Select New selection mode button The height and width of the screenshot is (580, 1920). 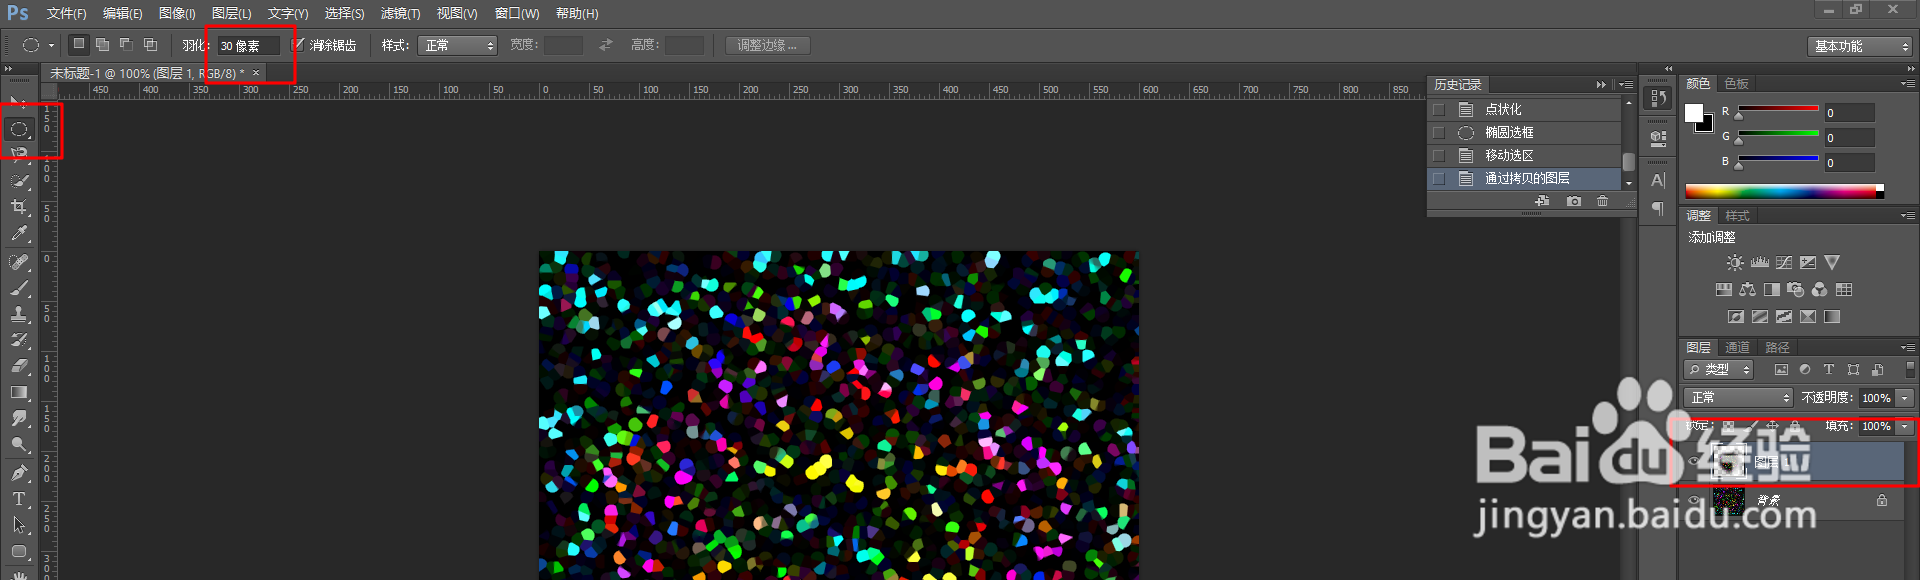point(78,44)
